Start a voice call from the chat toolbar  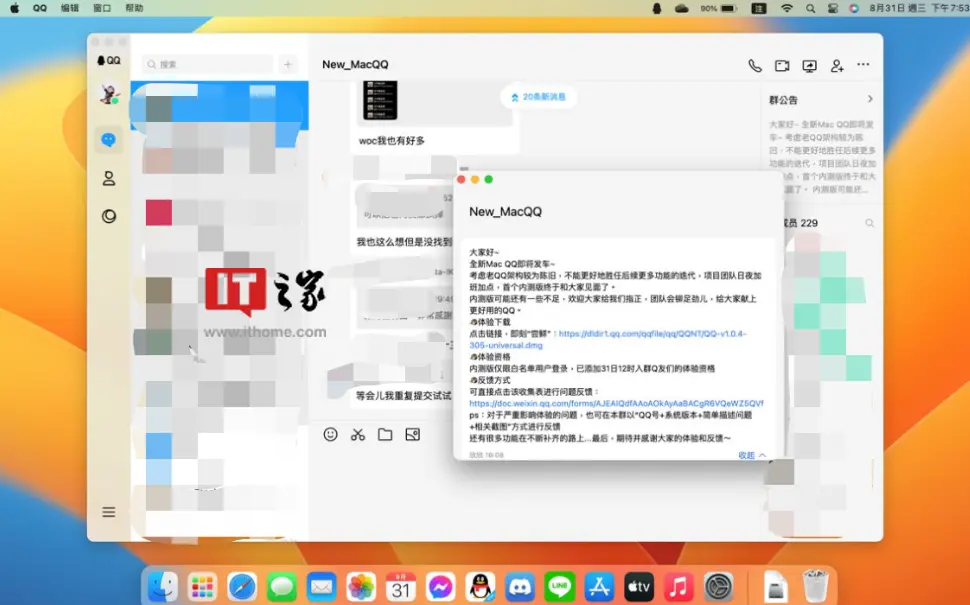[755, 64]
